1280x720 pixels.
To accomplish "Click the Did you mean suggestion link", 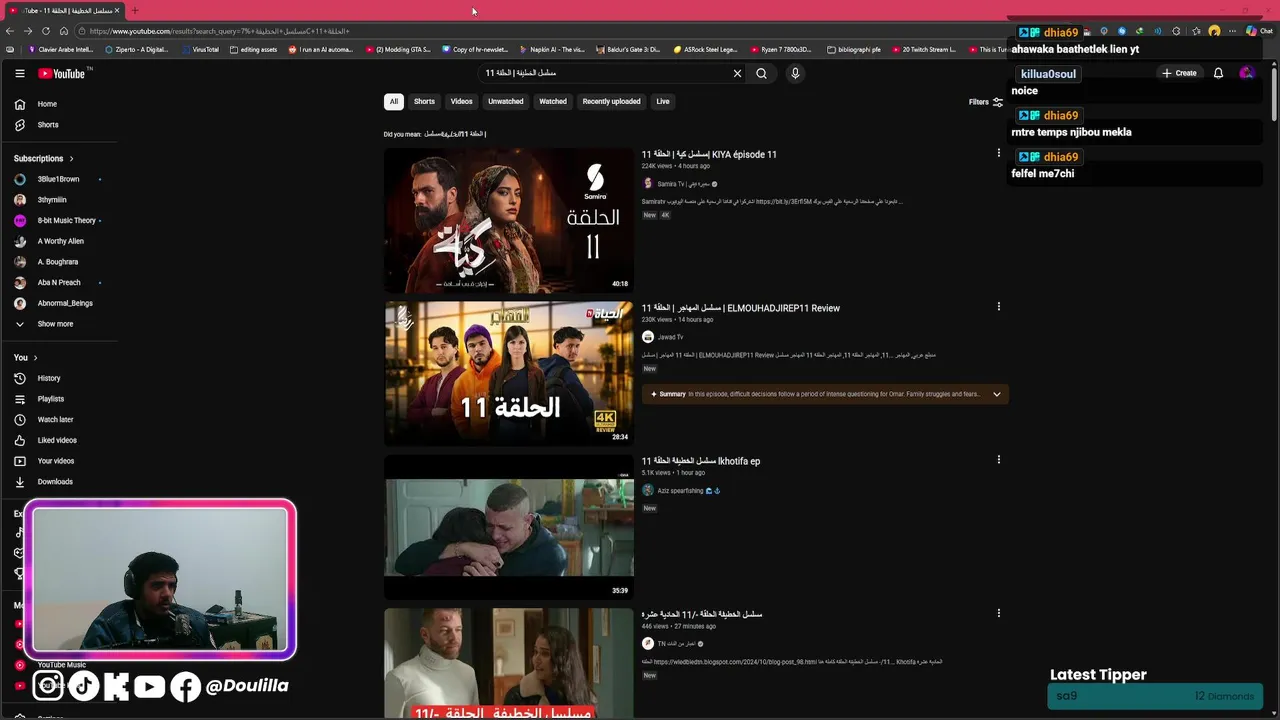I will (x=455, y=134).
